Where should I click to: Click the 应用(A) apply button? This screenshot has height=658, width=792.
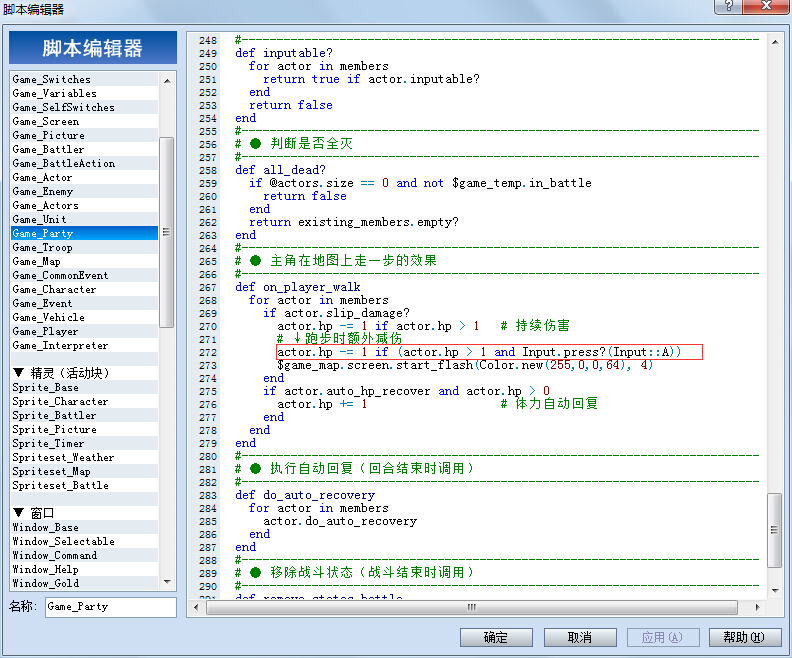coord(663,637)
